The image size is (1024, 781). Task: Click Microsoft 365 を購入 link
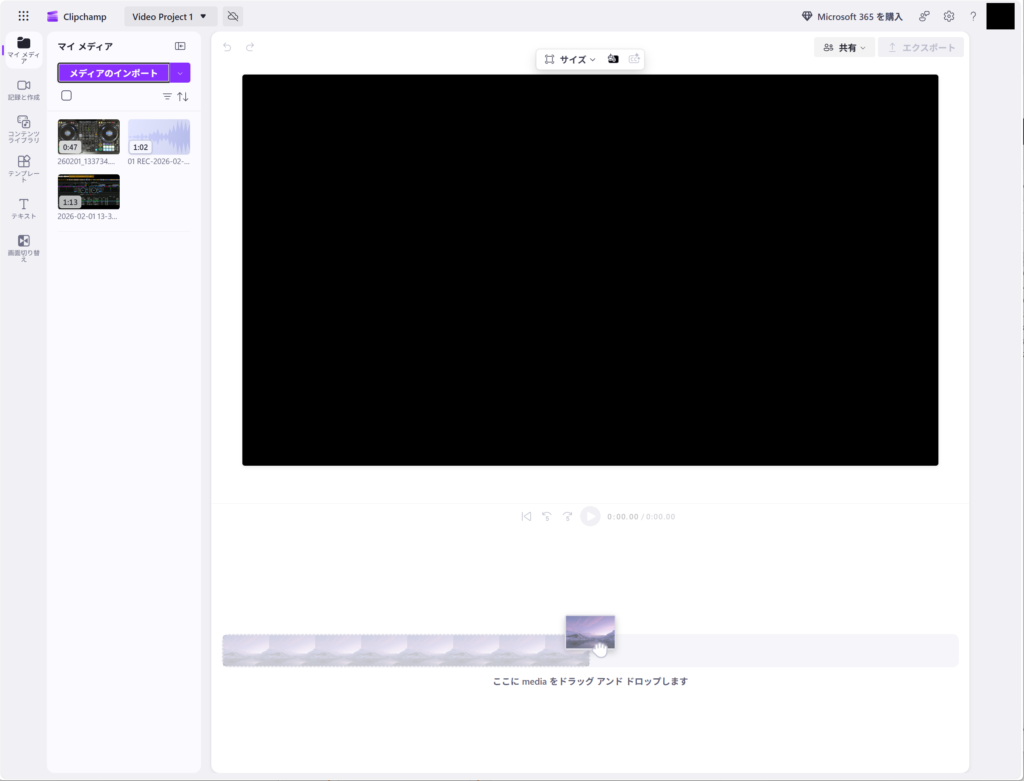click(x=852, y=17)
